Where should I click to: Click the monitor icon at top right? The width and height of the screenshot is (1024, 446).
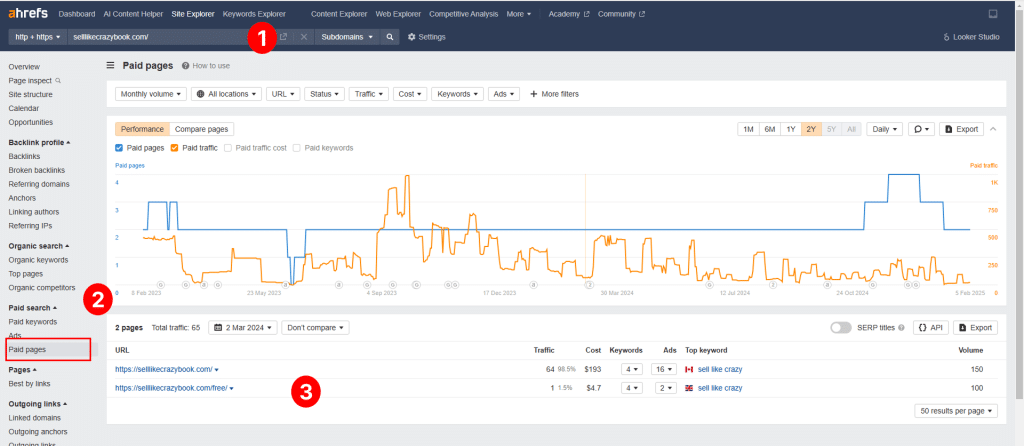tap(993, 14)
